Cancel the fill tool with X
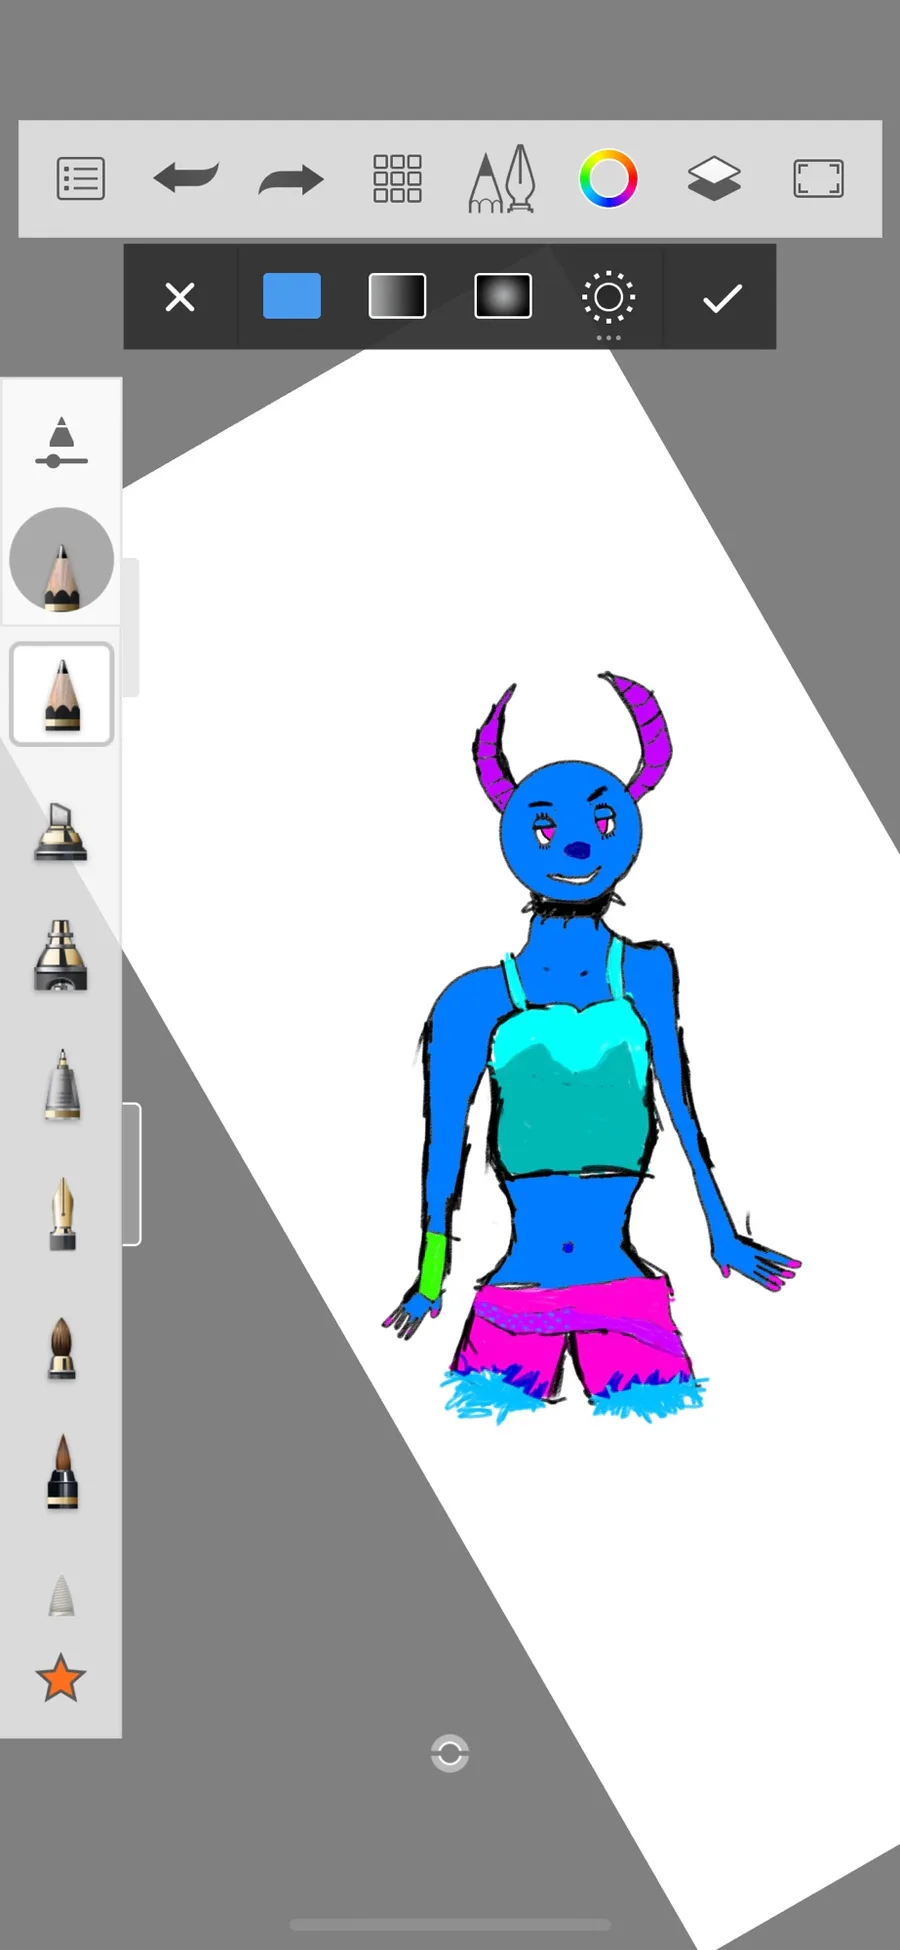Viewport: 900px width, 1950px height. [180, 297]
